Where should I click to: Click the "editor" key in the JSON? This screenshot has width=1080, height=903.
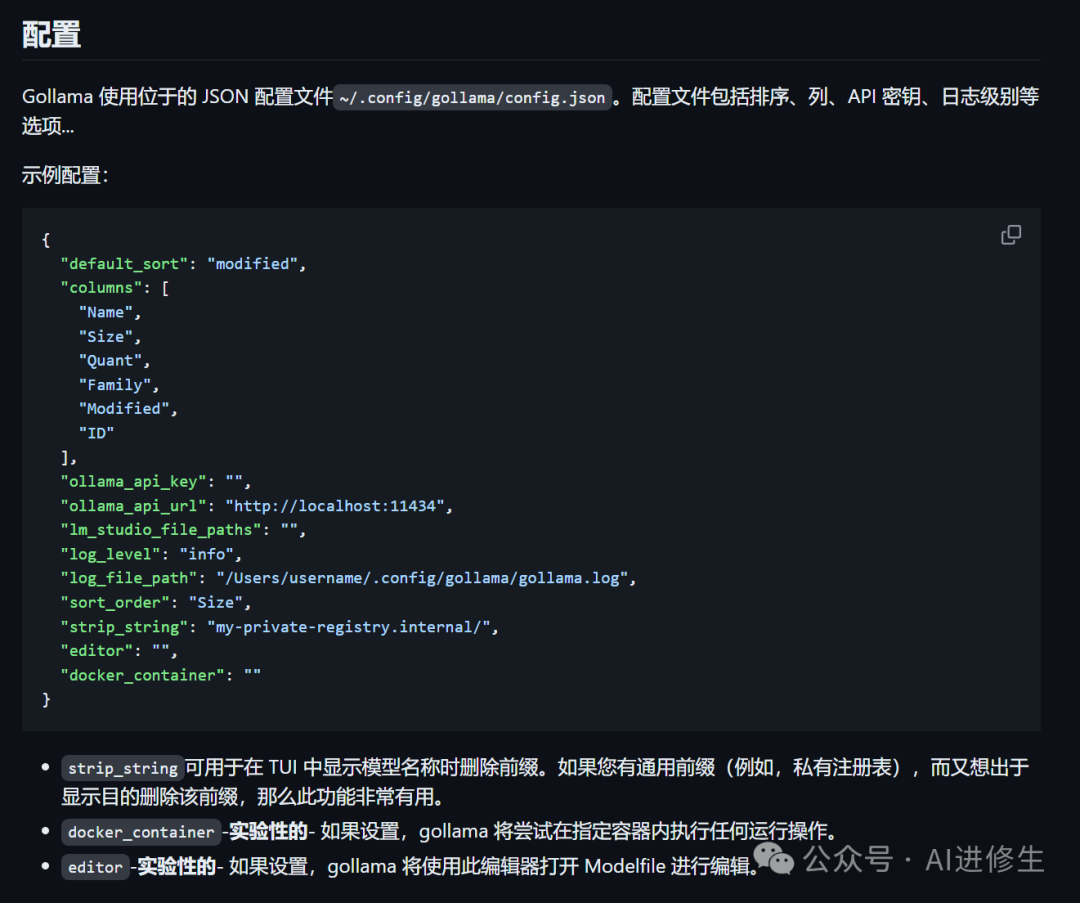[x=96, y=651]
